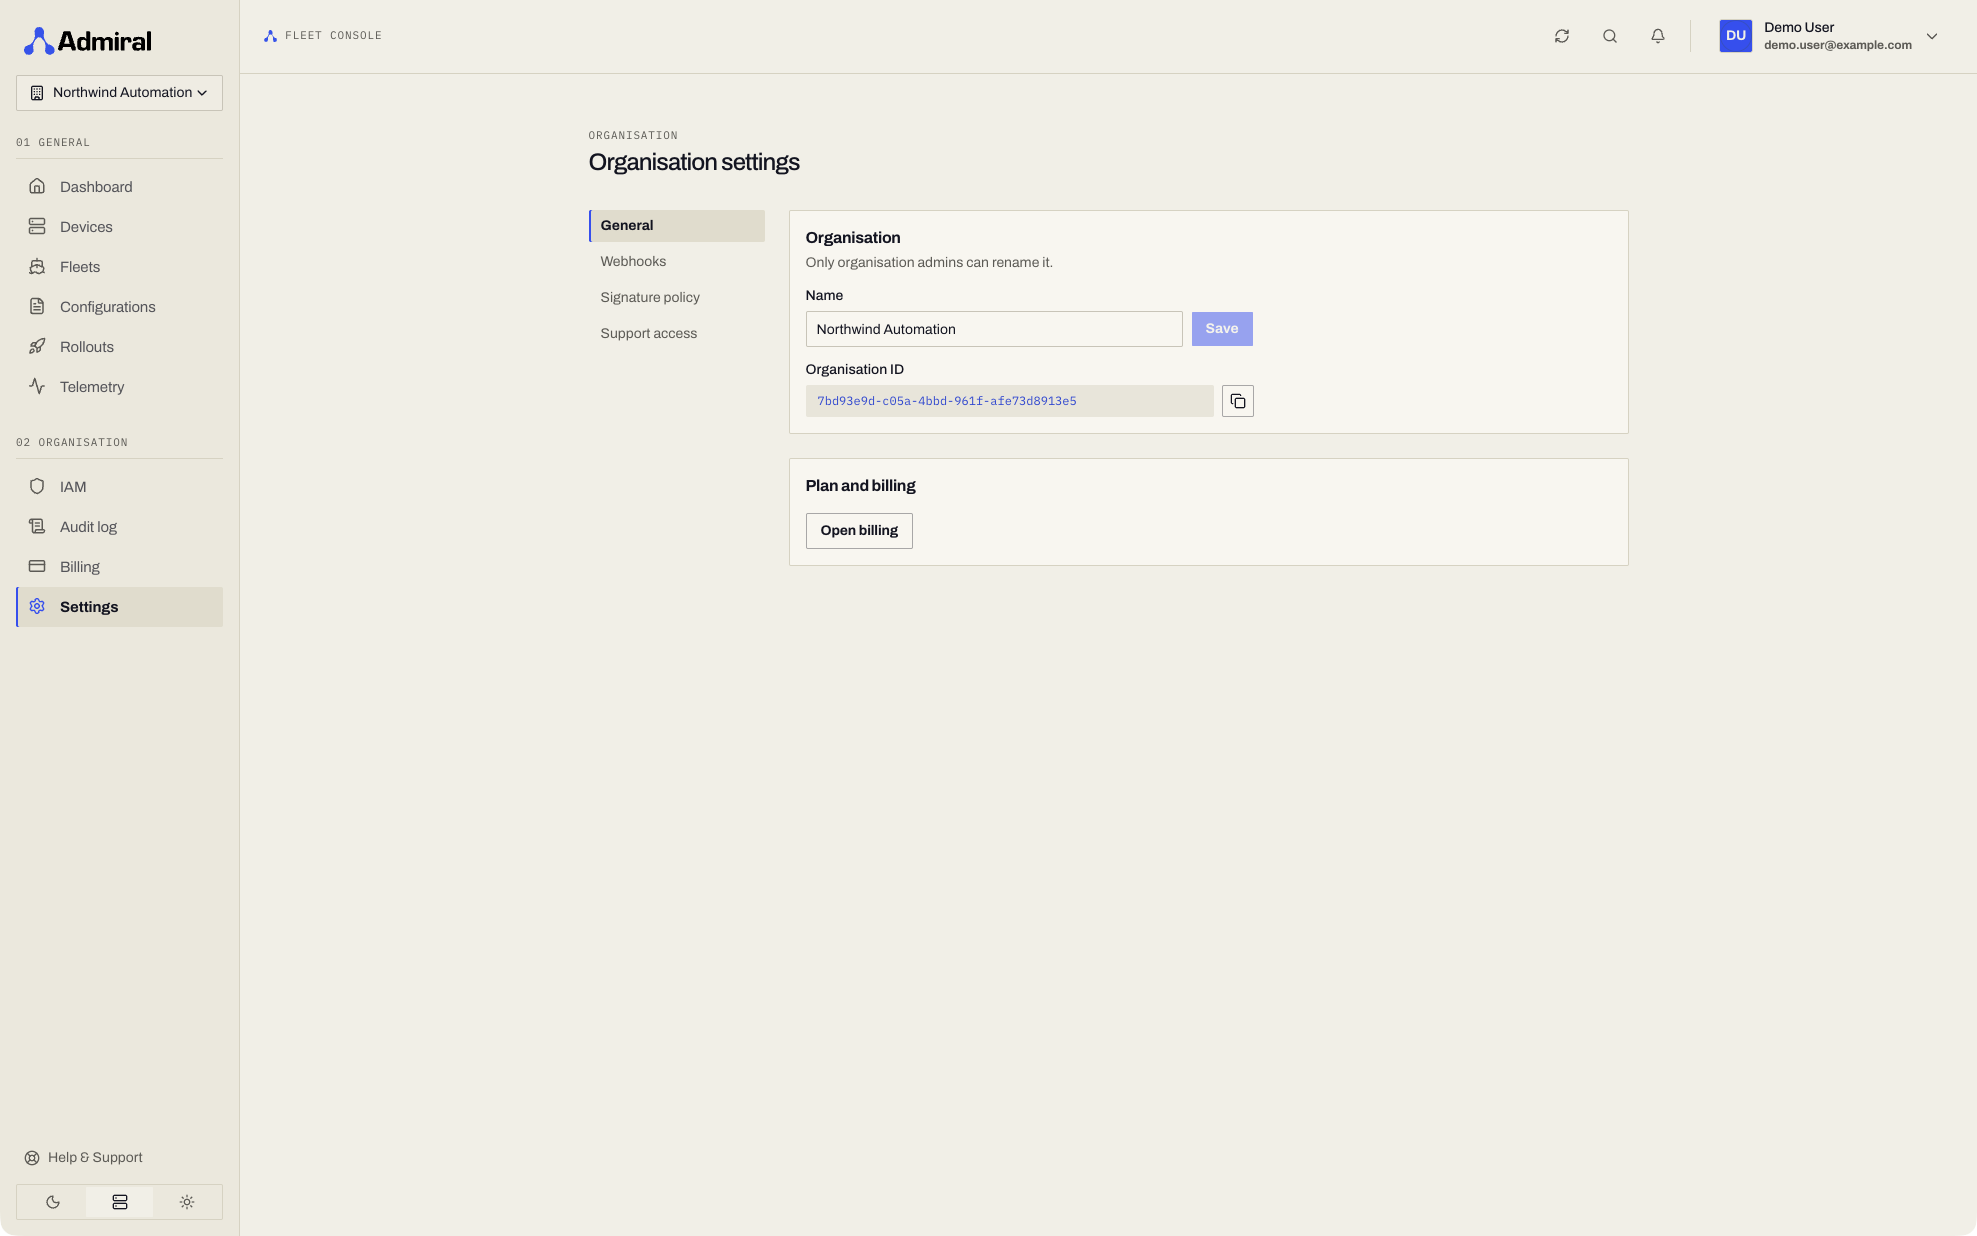The image size is (1977, 1236).
Task: Go to Dashboard
Action: pyautogui.click(x=119, y=187)
